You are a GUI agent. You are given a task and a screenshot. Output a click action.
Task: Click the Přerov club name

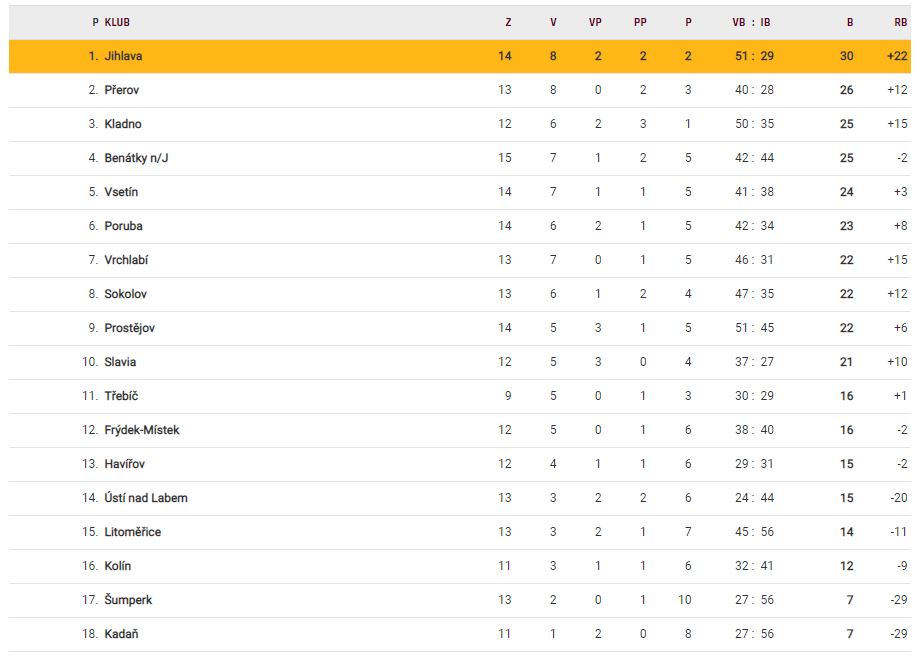point(121,90)
